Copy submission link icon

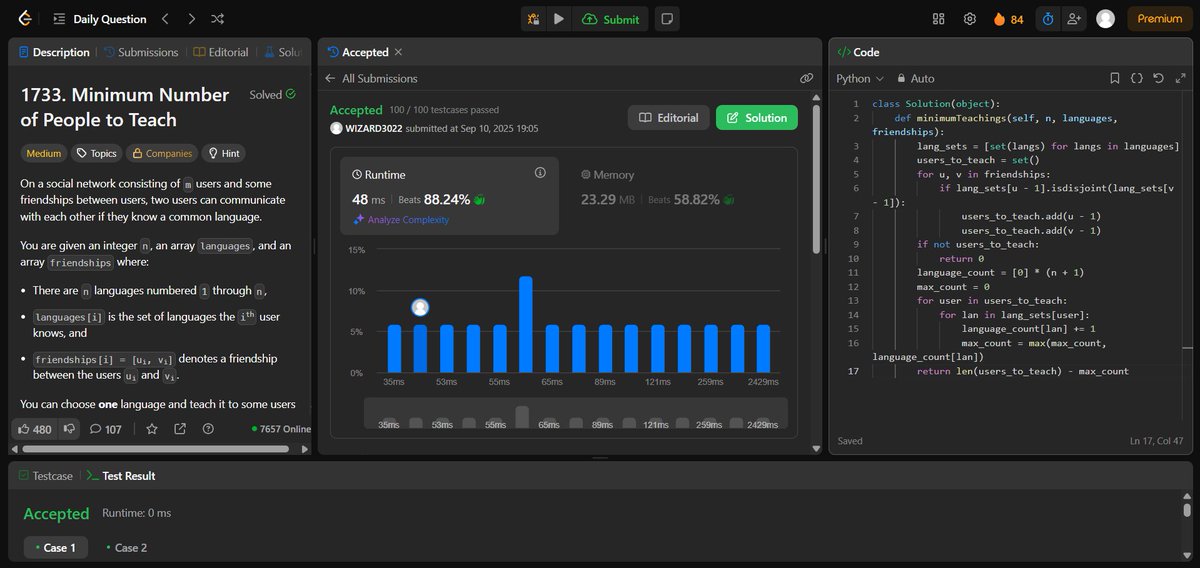pyautogui.click(x=806, y=78)
